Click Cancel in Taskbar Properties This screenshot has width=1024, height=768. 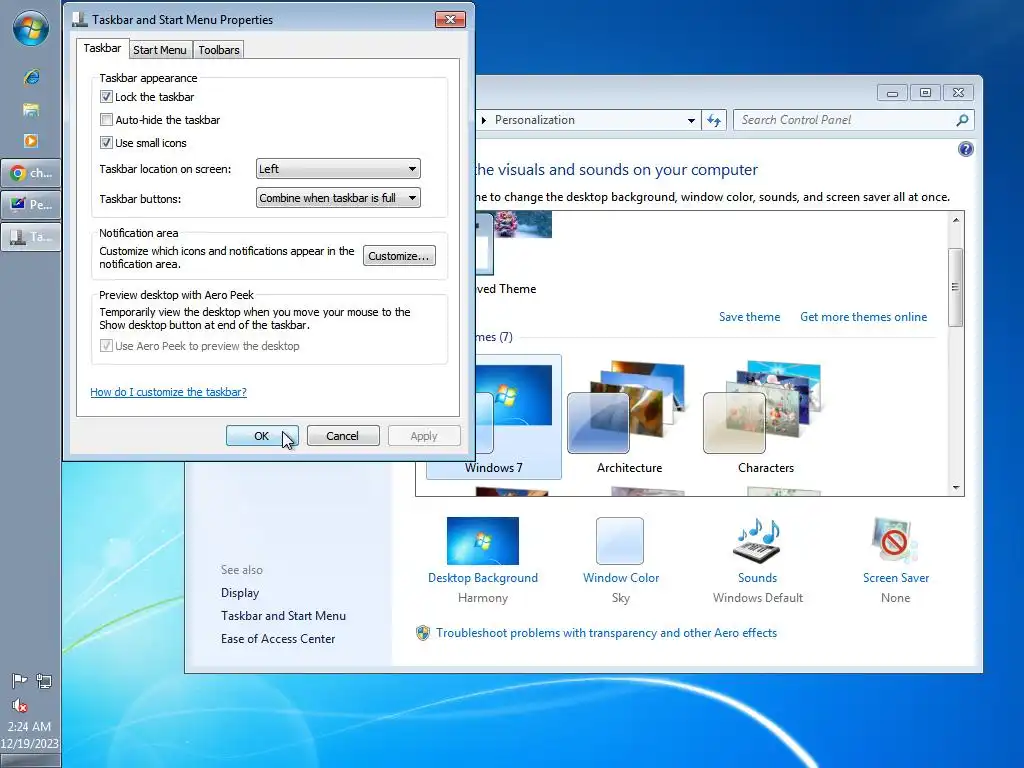[343, 436]
